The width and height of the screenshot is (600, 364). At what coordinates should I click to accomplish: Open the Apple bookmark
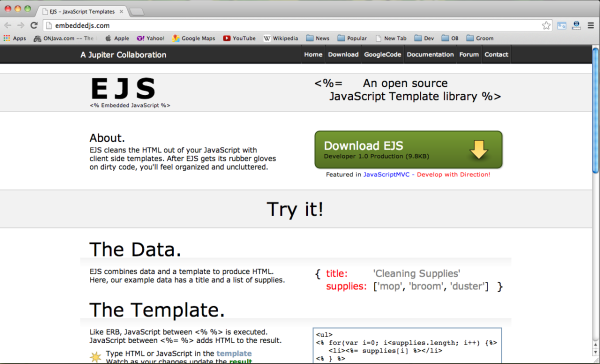(x=117, y=38)
